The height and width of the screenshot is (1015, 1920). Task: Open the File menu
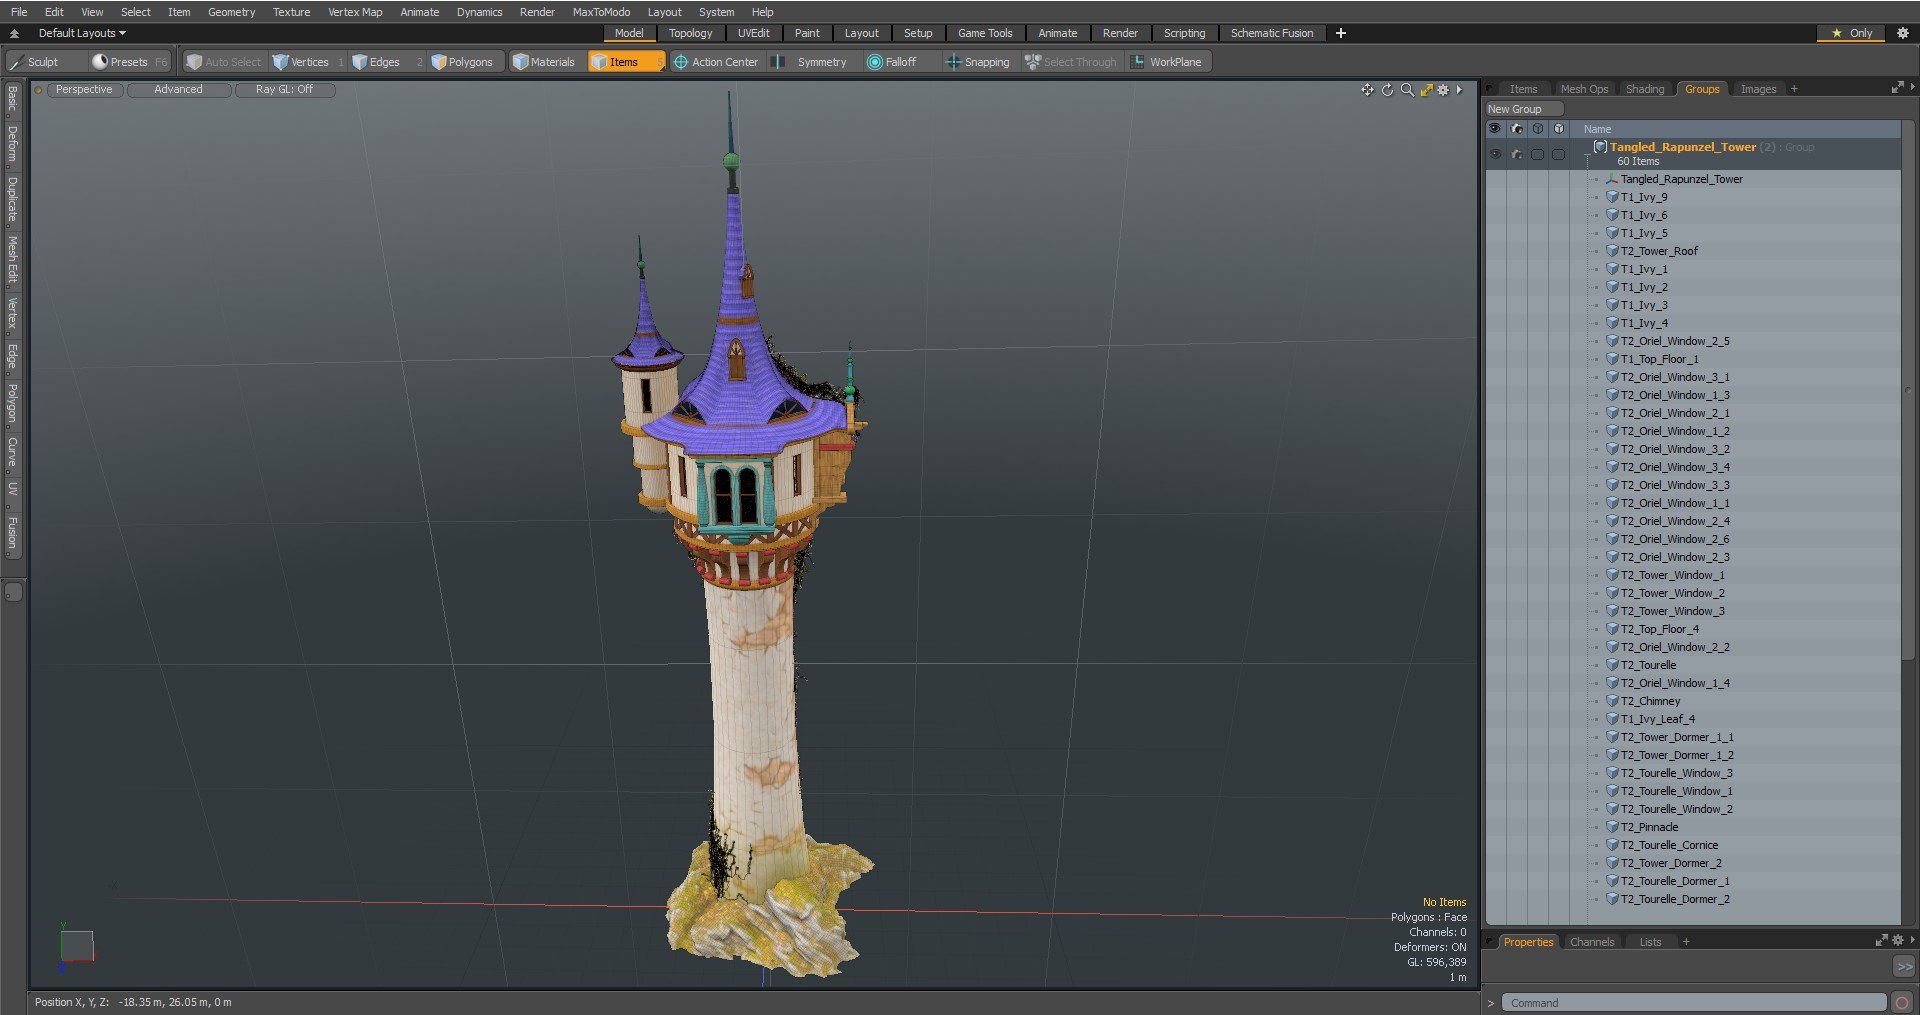[19, 12]
